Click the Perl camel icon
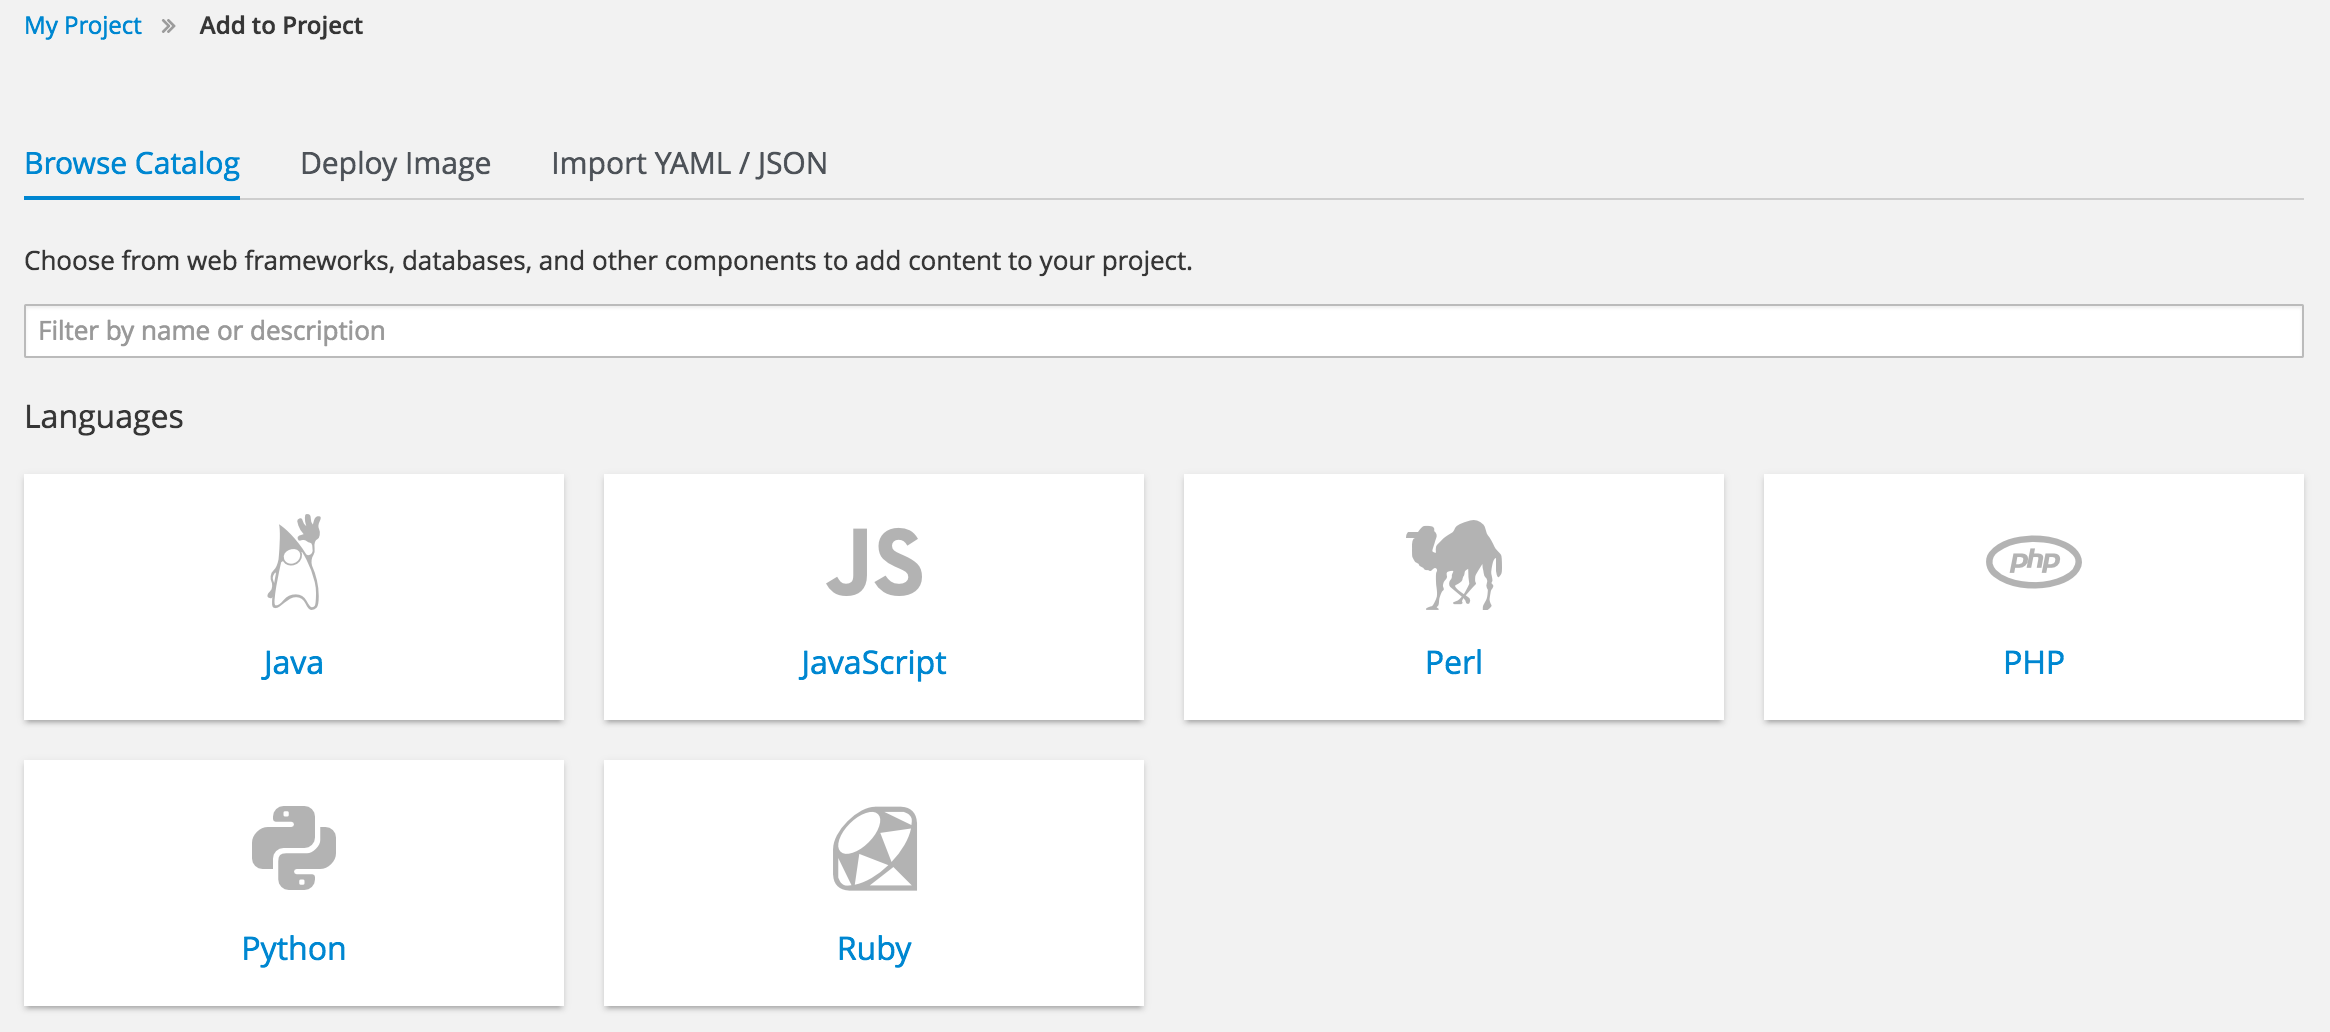 pyautogui.click(x=1454, y=564)
